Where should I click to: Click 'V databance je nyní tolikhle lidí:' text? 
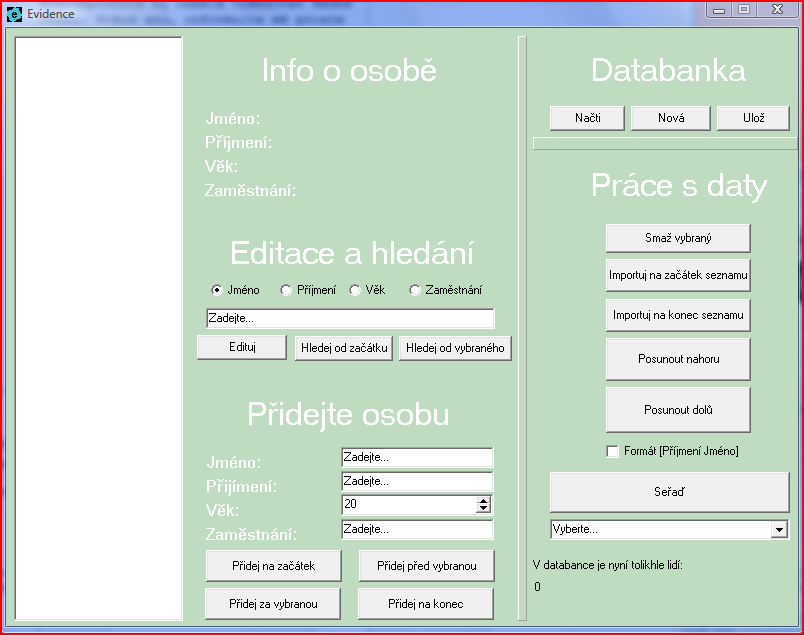(608, 565)
